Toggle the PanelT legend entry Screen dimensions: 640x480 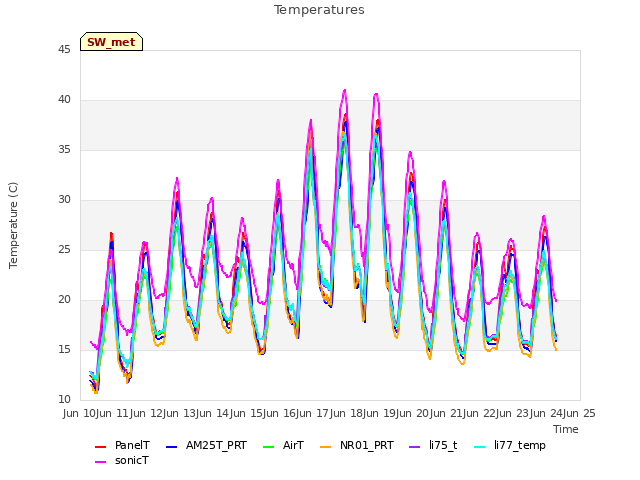[122, 445]
